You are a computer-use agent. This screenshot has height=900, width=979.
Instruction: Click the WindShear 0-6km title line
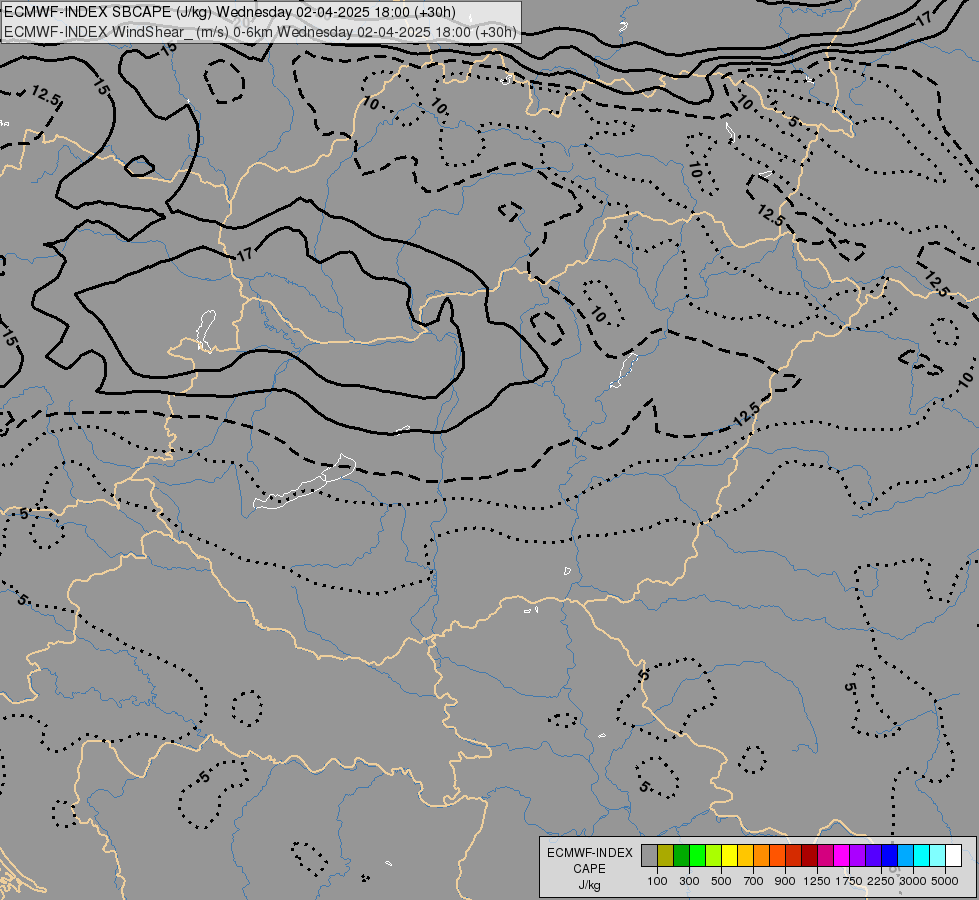[260, 32]
